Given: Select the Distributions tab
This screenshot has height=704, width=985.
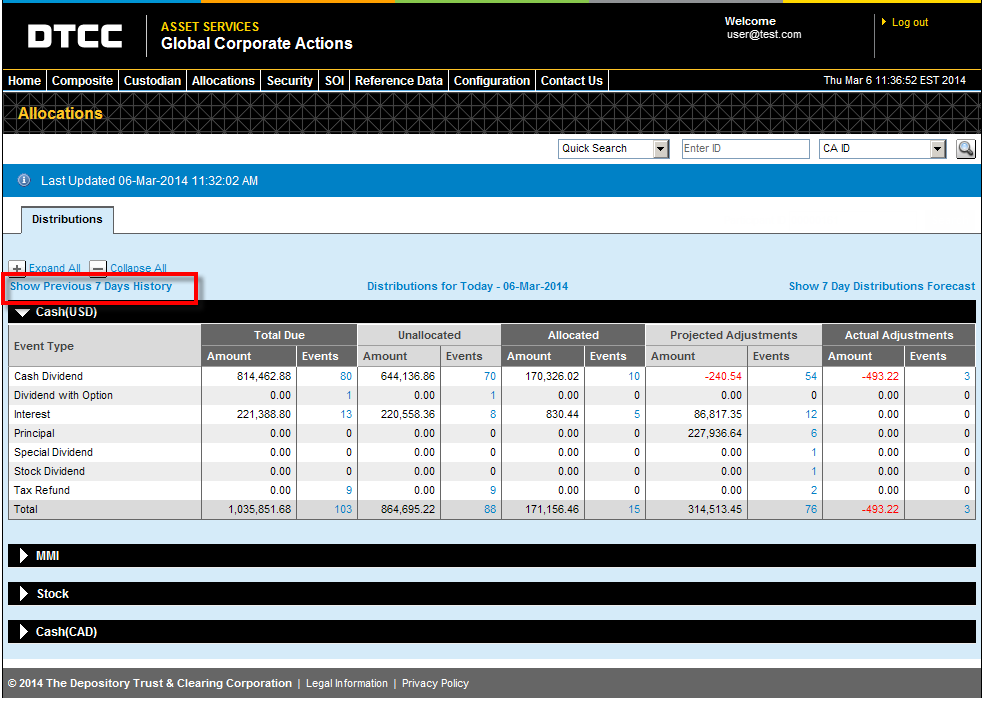Looking at the screenshot, I should (x=67, y=219).
